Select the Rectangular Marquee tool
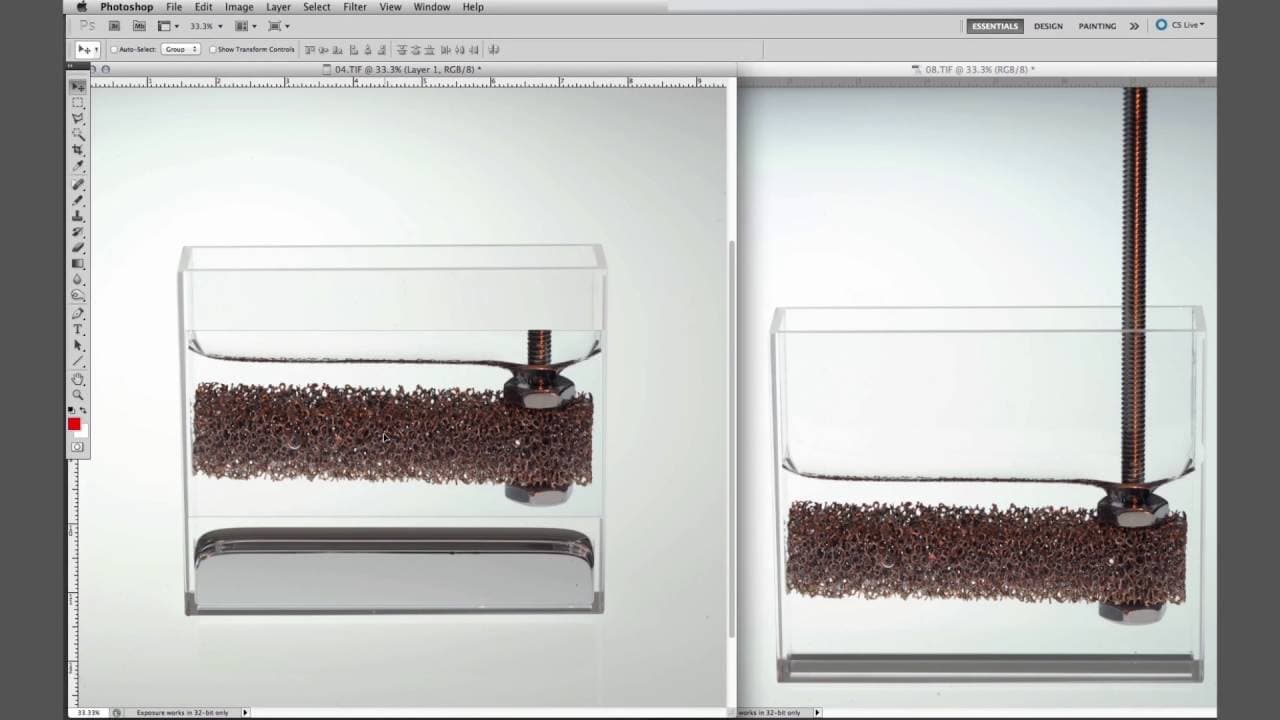This screenshot has height=720, width=1280. [78, 103]
